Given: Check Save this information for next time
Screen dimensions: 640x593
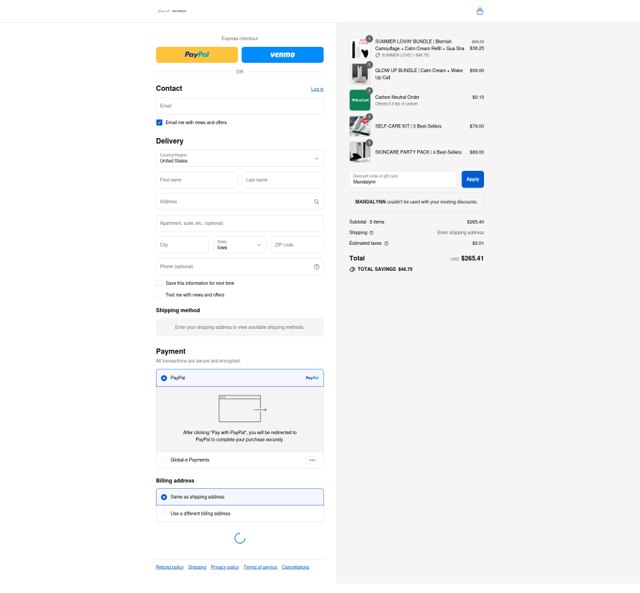Looking at the screenshot, I should tap(159, 283).
